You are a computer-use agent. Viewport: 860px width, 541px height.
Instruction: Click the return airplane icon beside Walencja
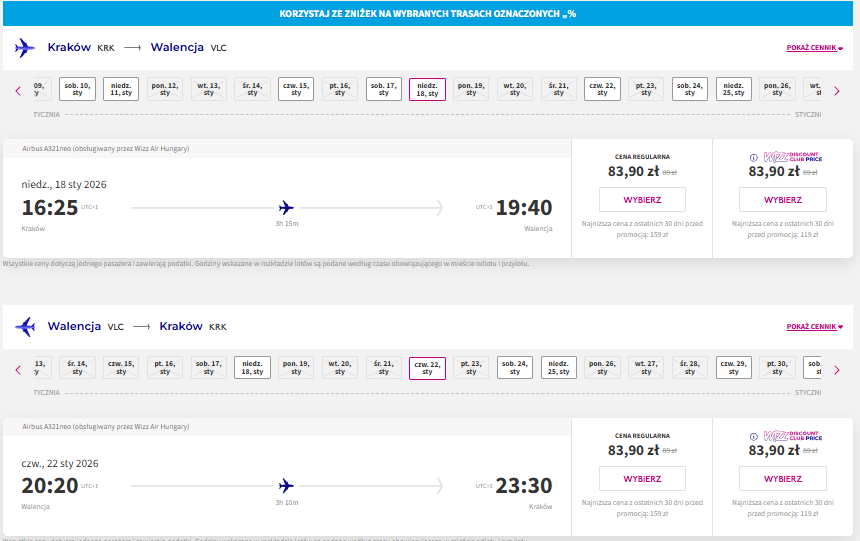tap(25, 326)
